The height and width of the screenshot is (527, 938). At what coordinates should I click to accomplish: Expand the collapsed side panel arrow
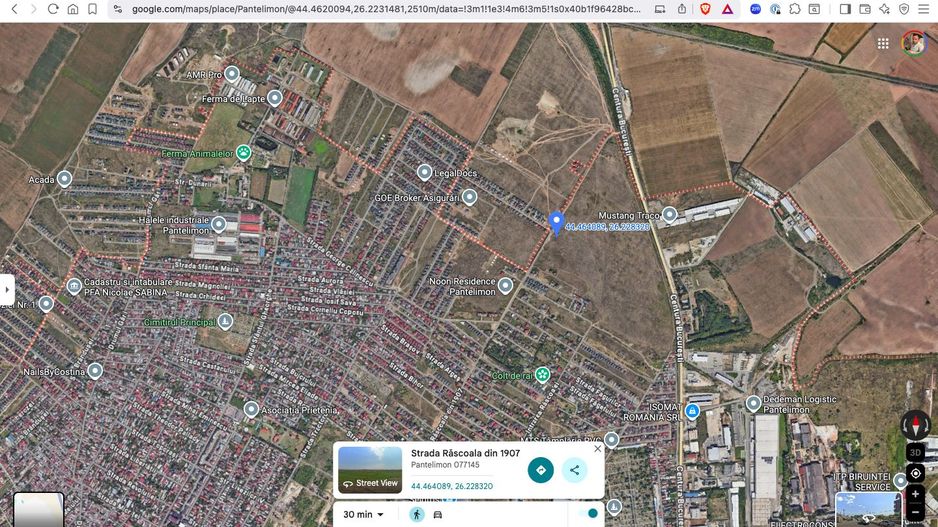pyautogui.click(x=7, y=290)
